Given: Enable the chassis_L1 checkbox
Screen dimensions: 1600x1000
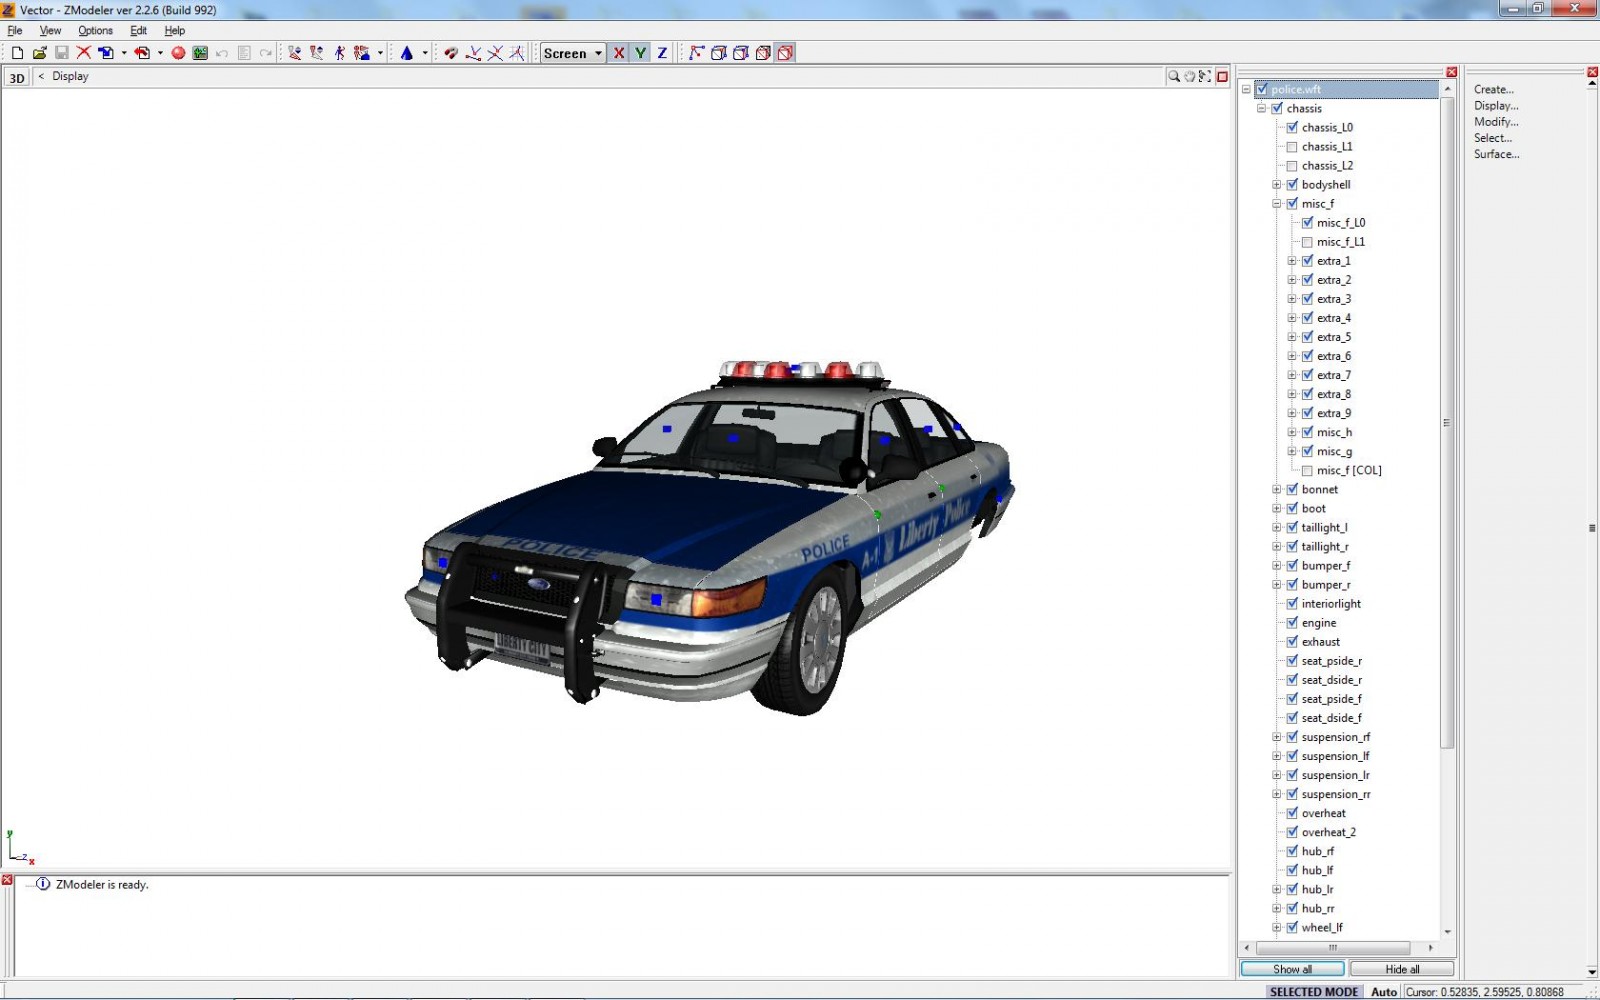Looking at the screenshot, I should [1292, 147].
